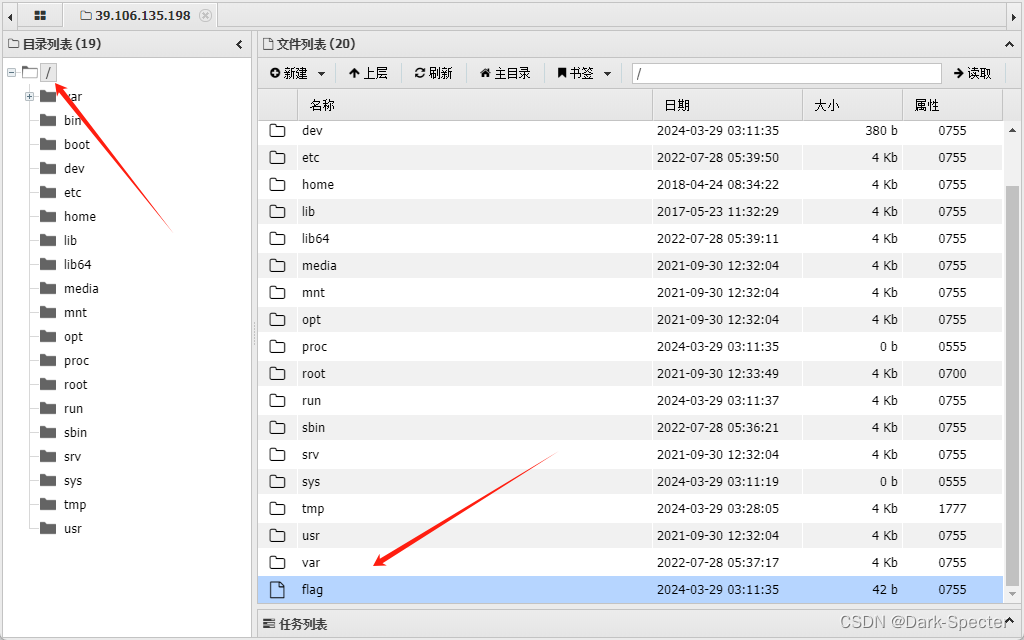
Task: Select the mnt entry in file list
Action: [x=630, y=293]
